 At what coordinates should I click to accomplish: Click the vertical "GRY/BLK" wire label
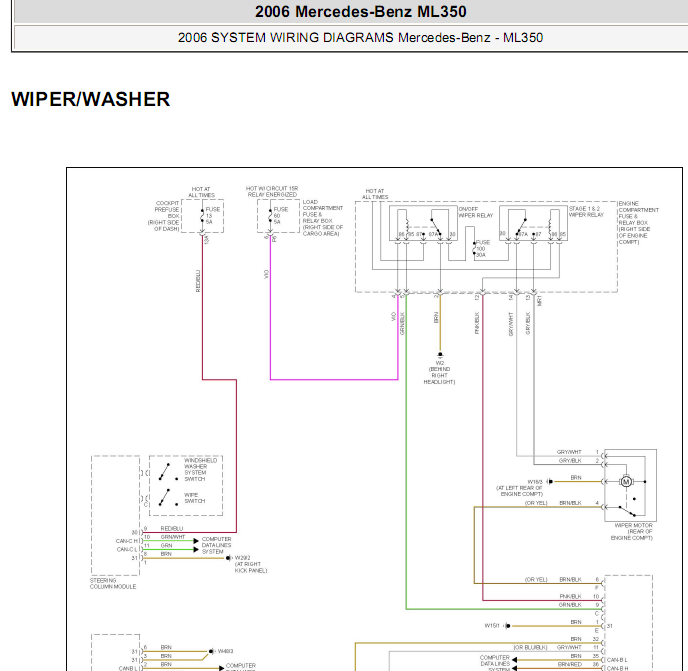click(528, 323)
